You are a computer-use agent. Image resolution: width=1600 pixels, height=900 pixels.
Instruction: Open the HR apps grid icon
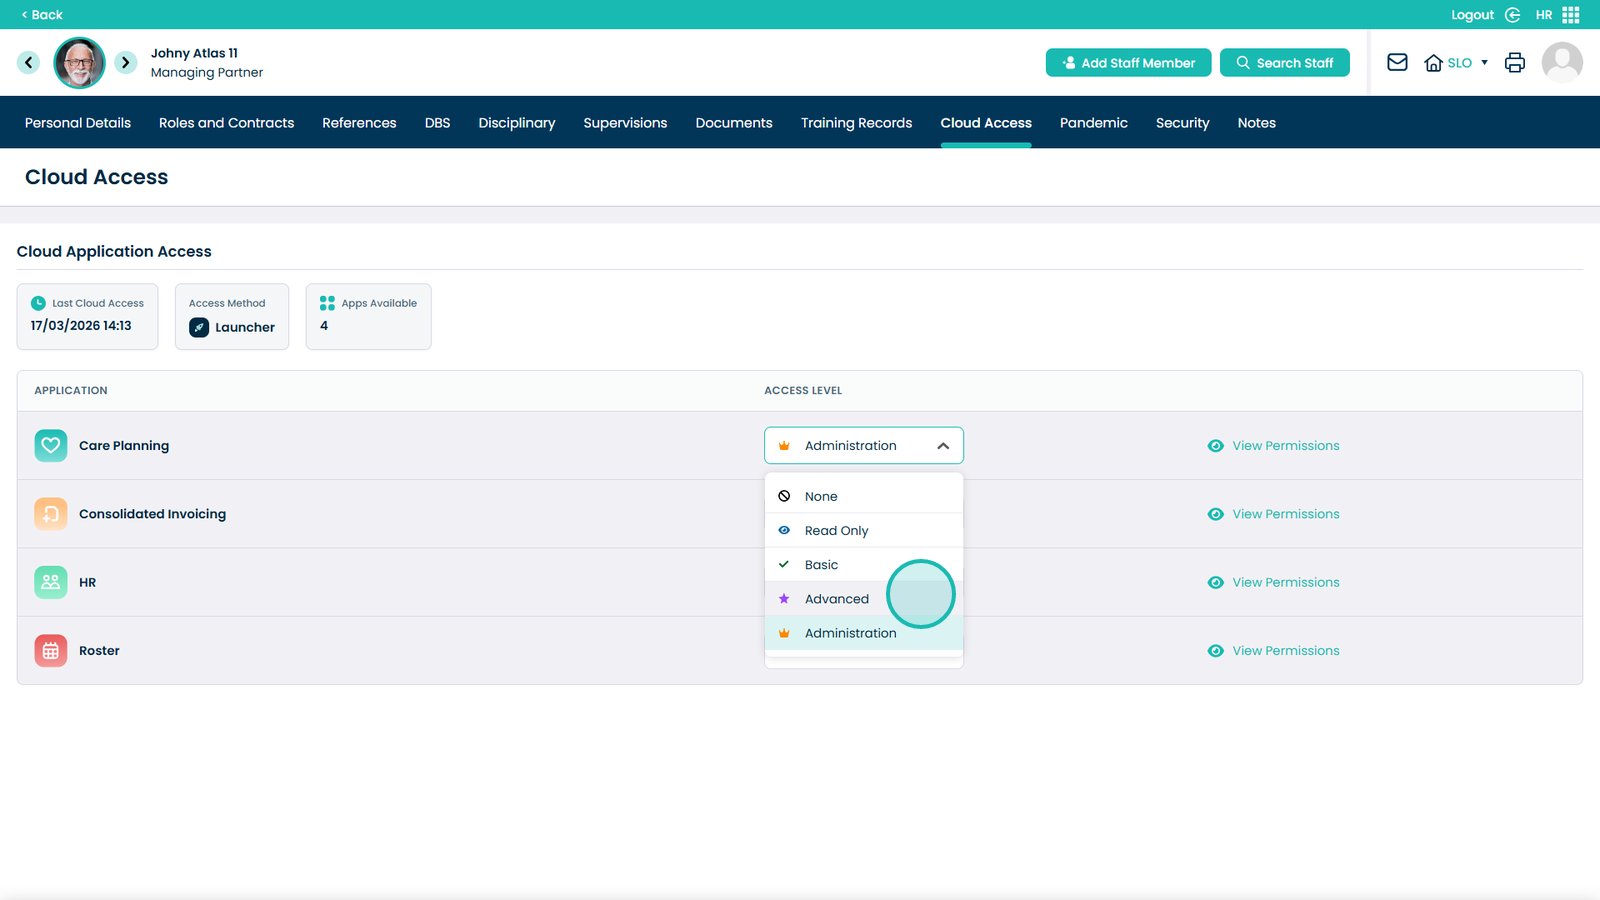pos(1571,15)
